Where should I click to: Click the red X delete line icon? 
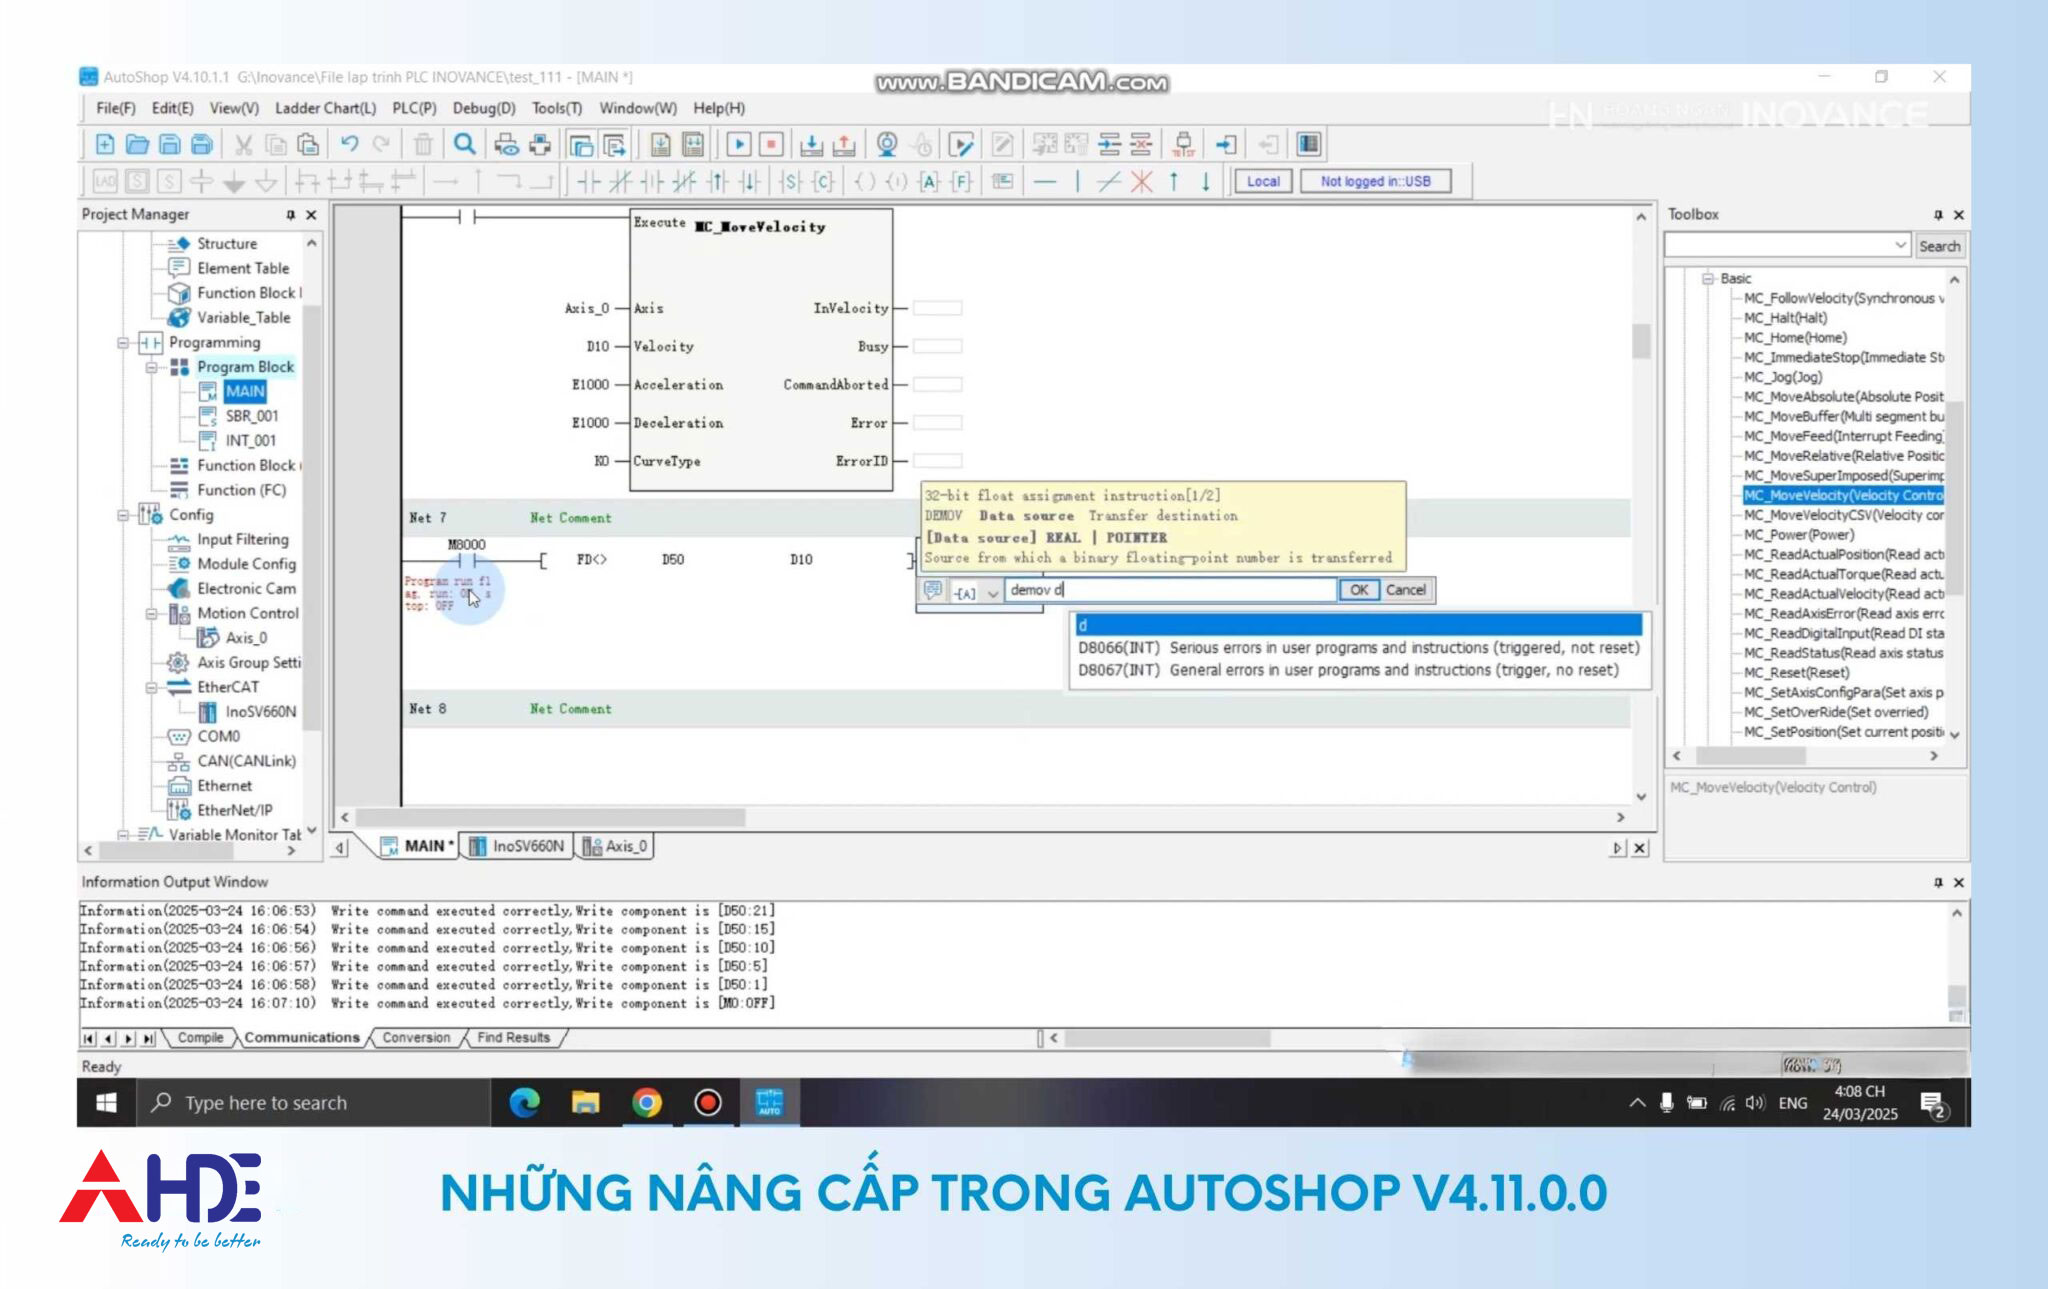point(1141,182)
